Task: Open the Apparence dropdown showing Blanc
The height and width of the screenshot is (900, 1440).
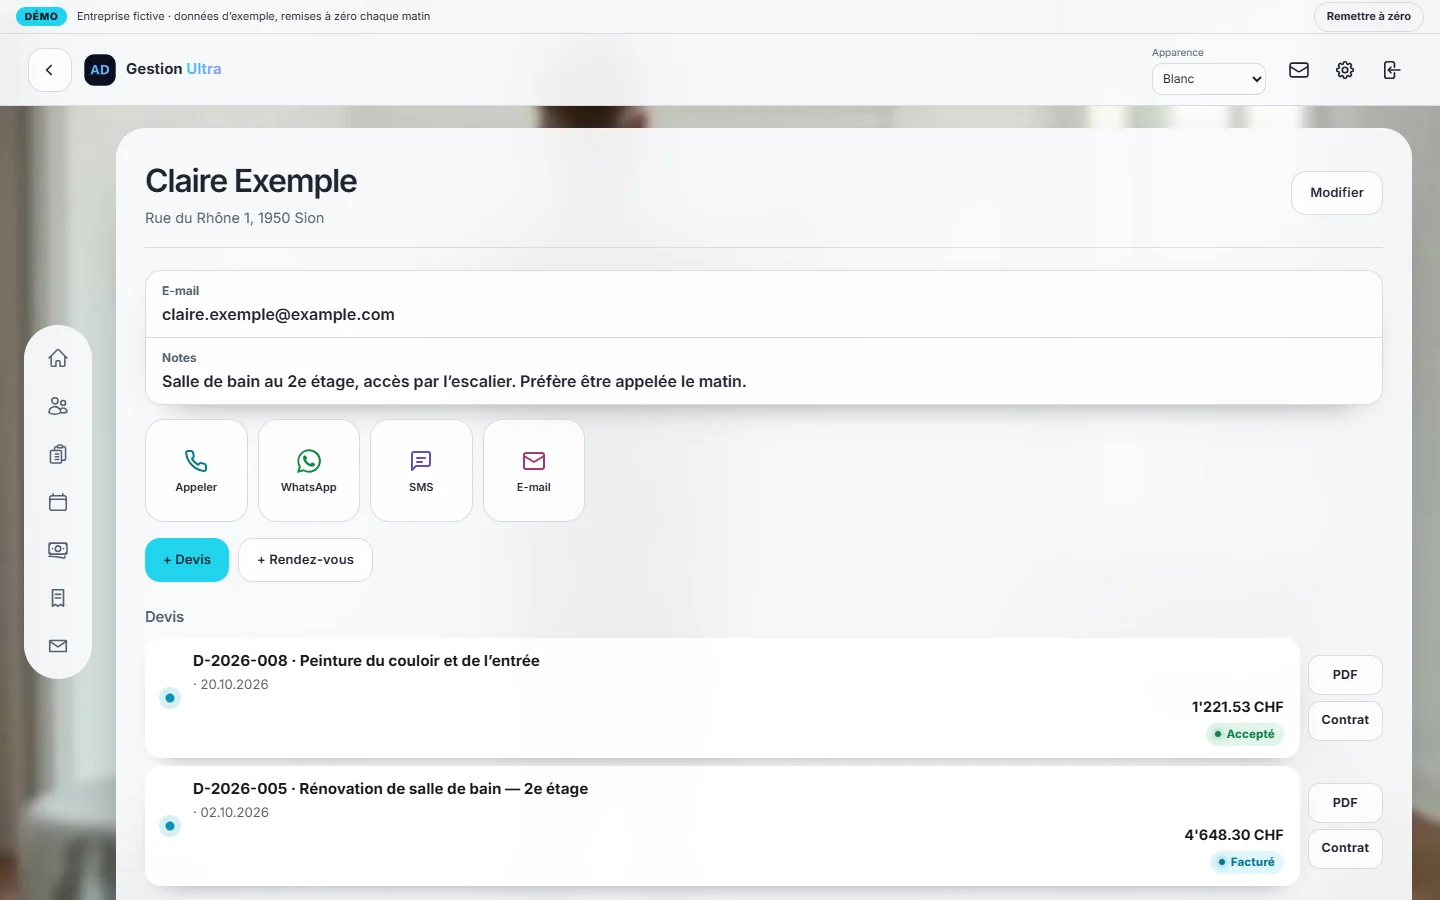Action: tap(1209, 79)
